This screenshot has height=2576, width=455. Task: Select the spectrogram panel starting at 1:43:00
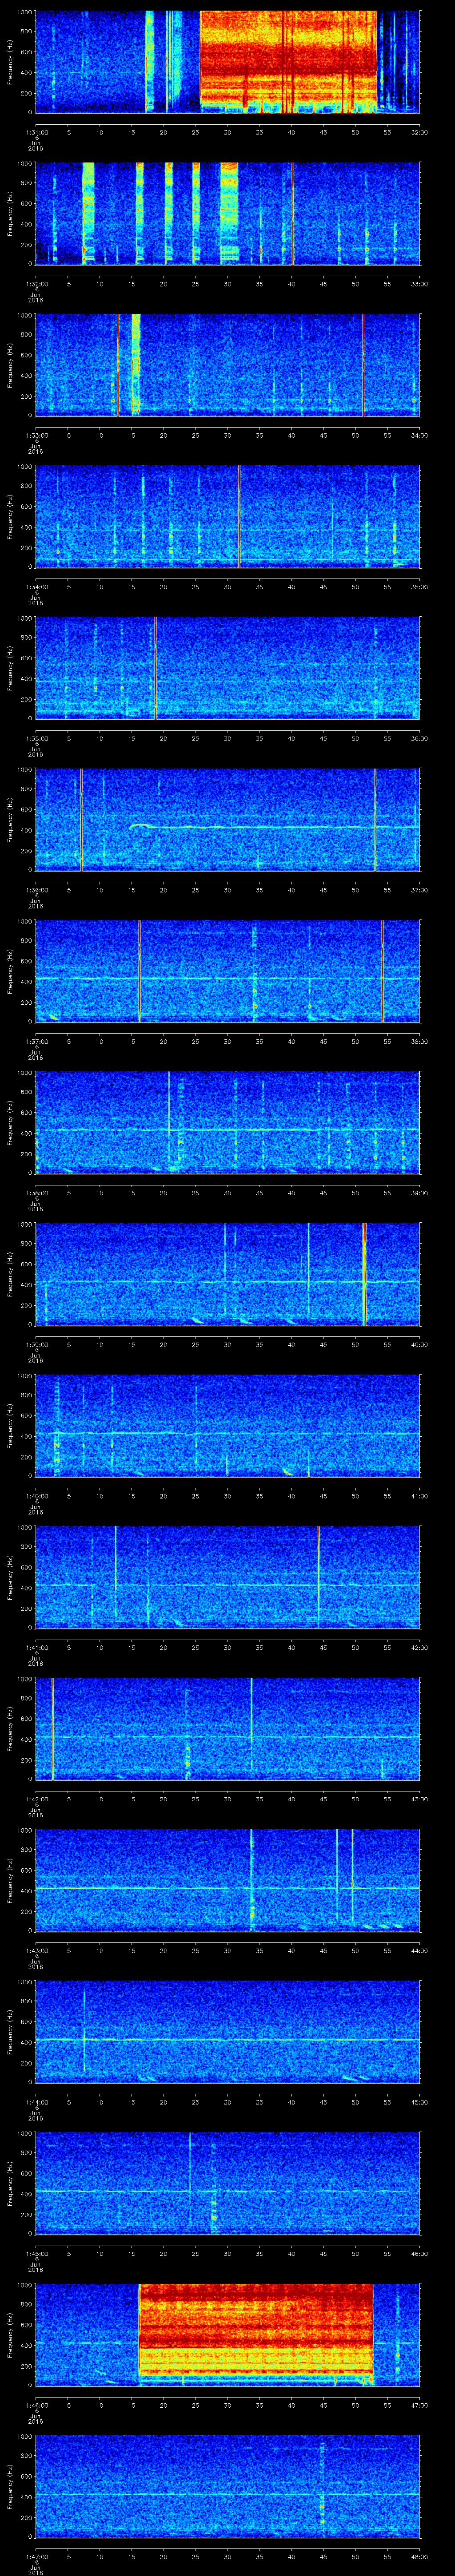click(x=228, y=1880)
